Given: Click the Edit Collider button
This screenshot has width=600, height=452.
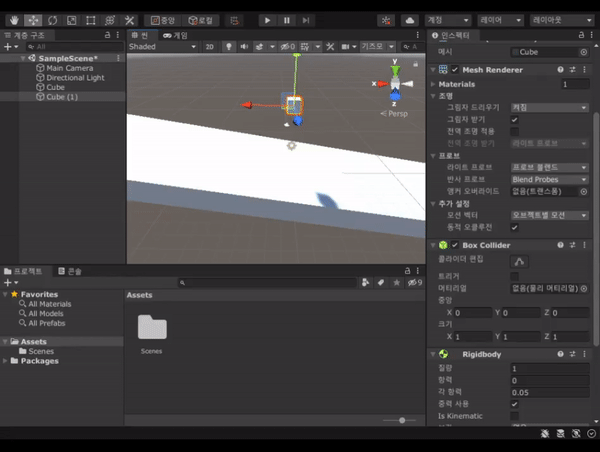Looking at the screenshot, I should [519, 261].
